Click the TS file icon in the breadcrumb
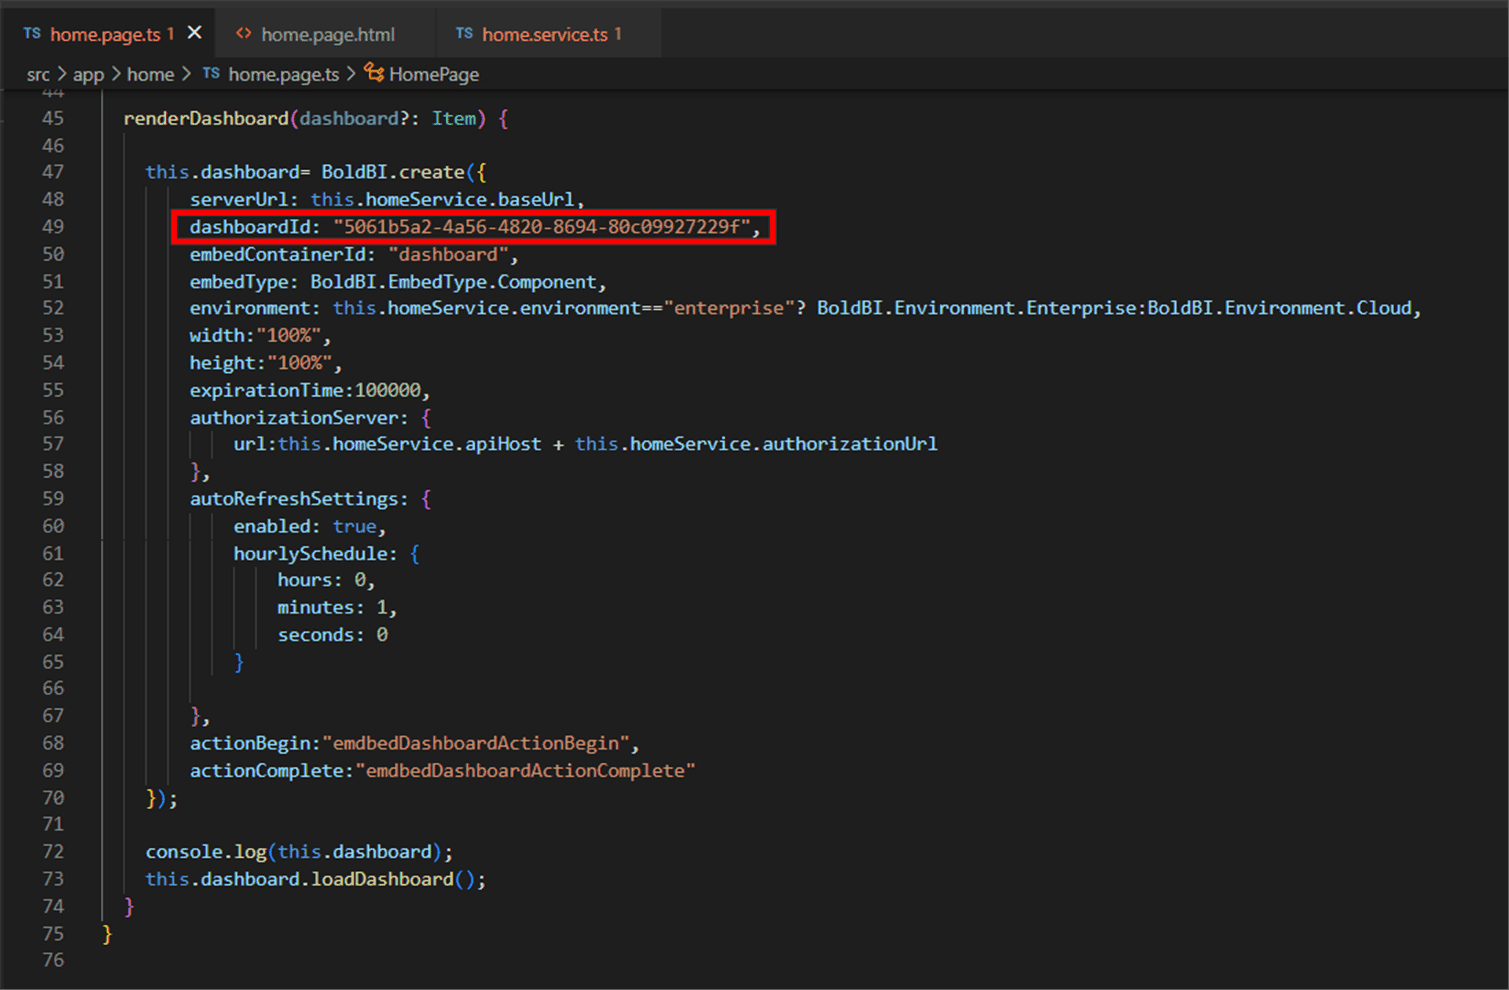 pyautogui.click(x=211, y=74)
